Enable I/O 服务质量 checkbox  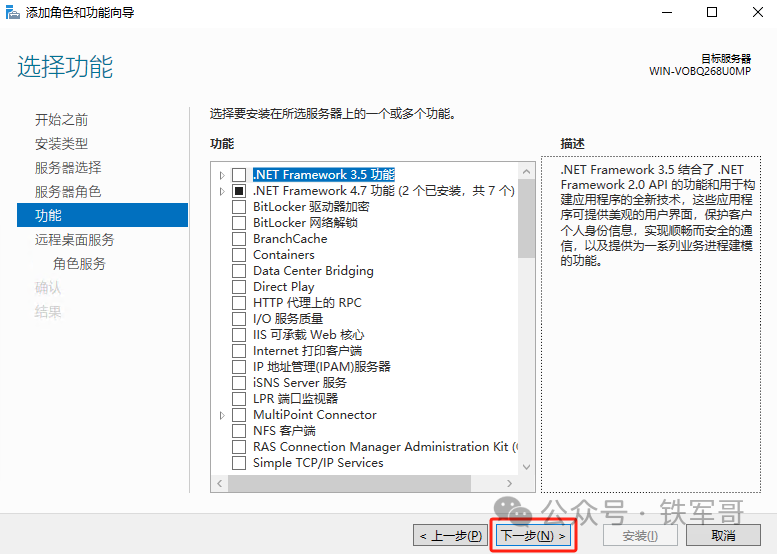239,319
